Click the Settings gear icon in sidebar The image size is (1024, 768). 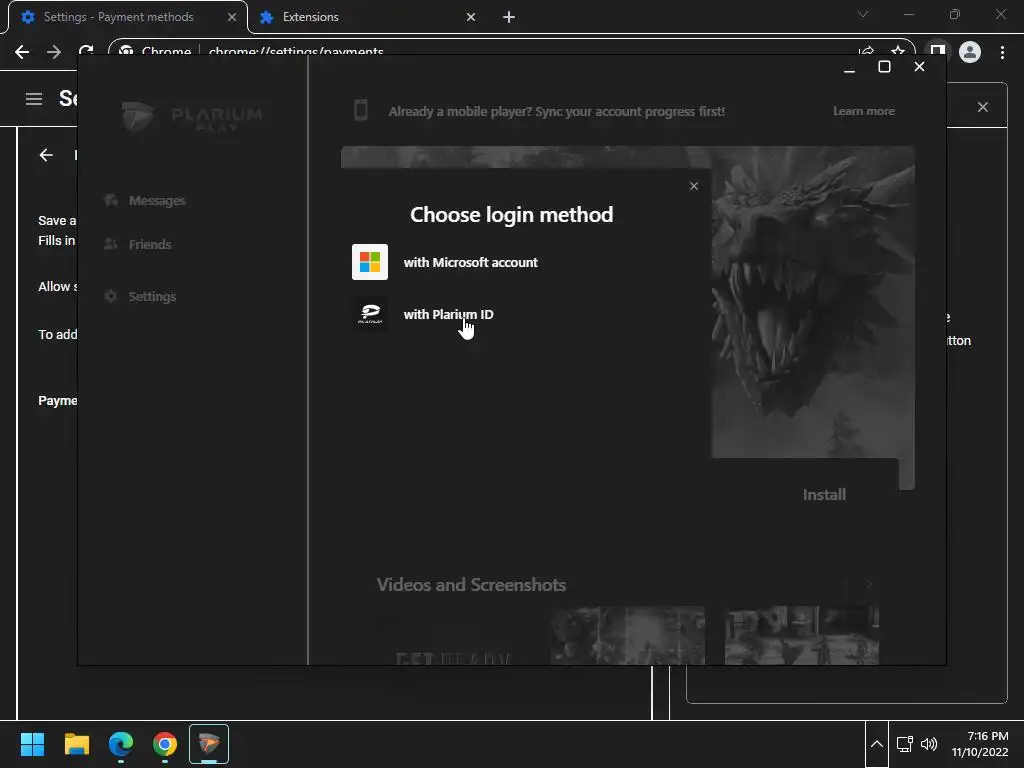111,296
